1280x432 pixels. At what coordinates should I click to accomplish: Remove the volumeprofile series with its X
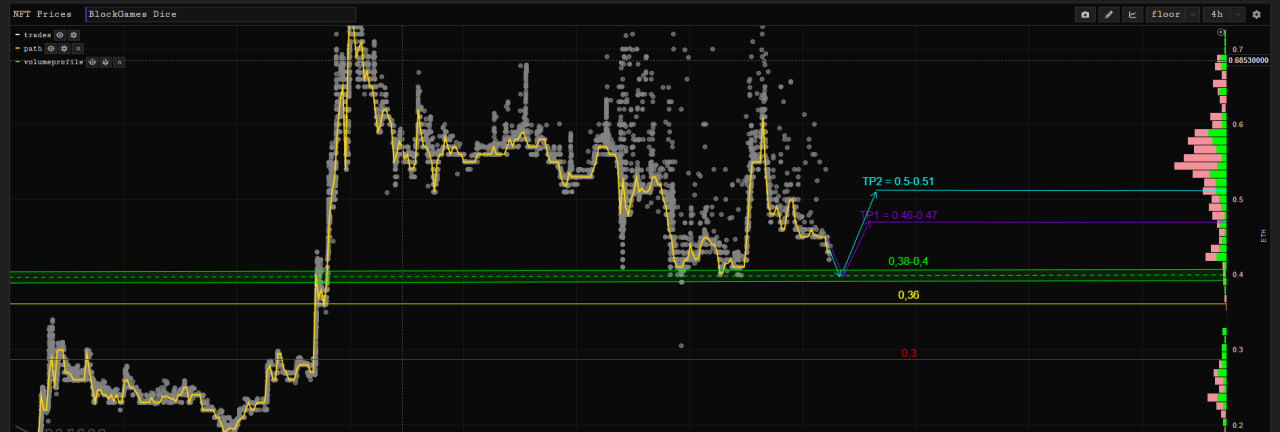pos(119,62)
